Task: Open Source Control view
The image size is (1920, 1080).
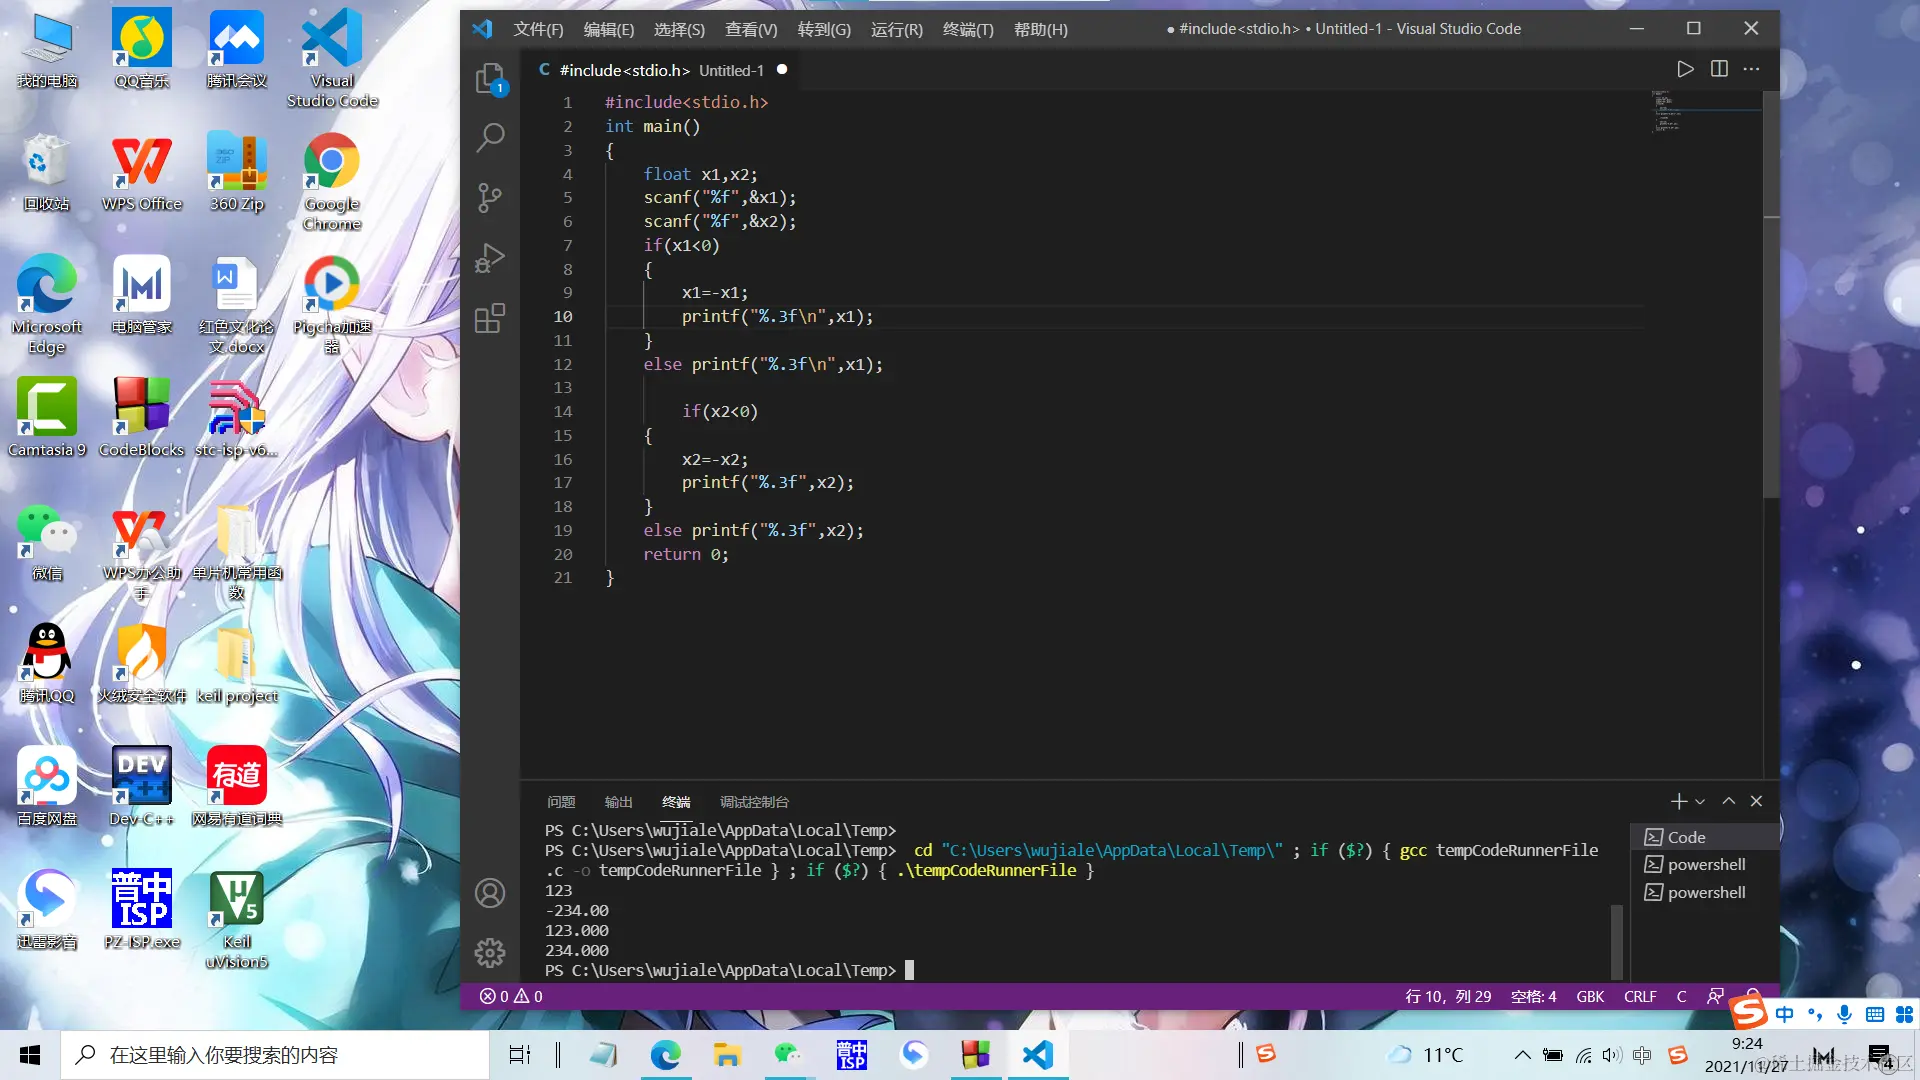Action: point(489,197)
